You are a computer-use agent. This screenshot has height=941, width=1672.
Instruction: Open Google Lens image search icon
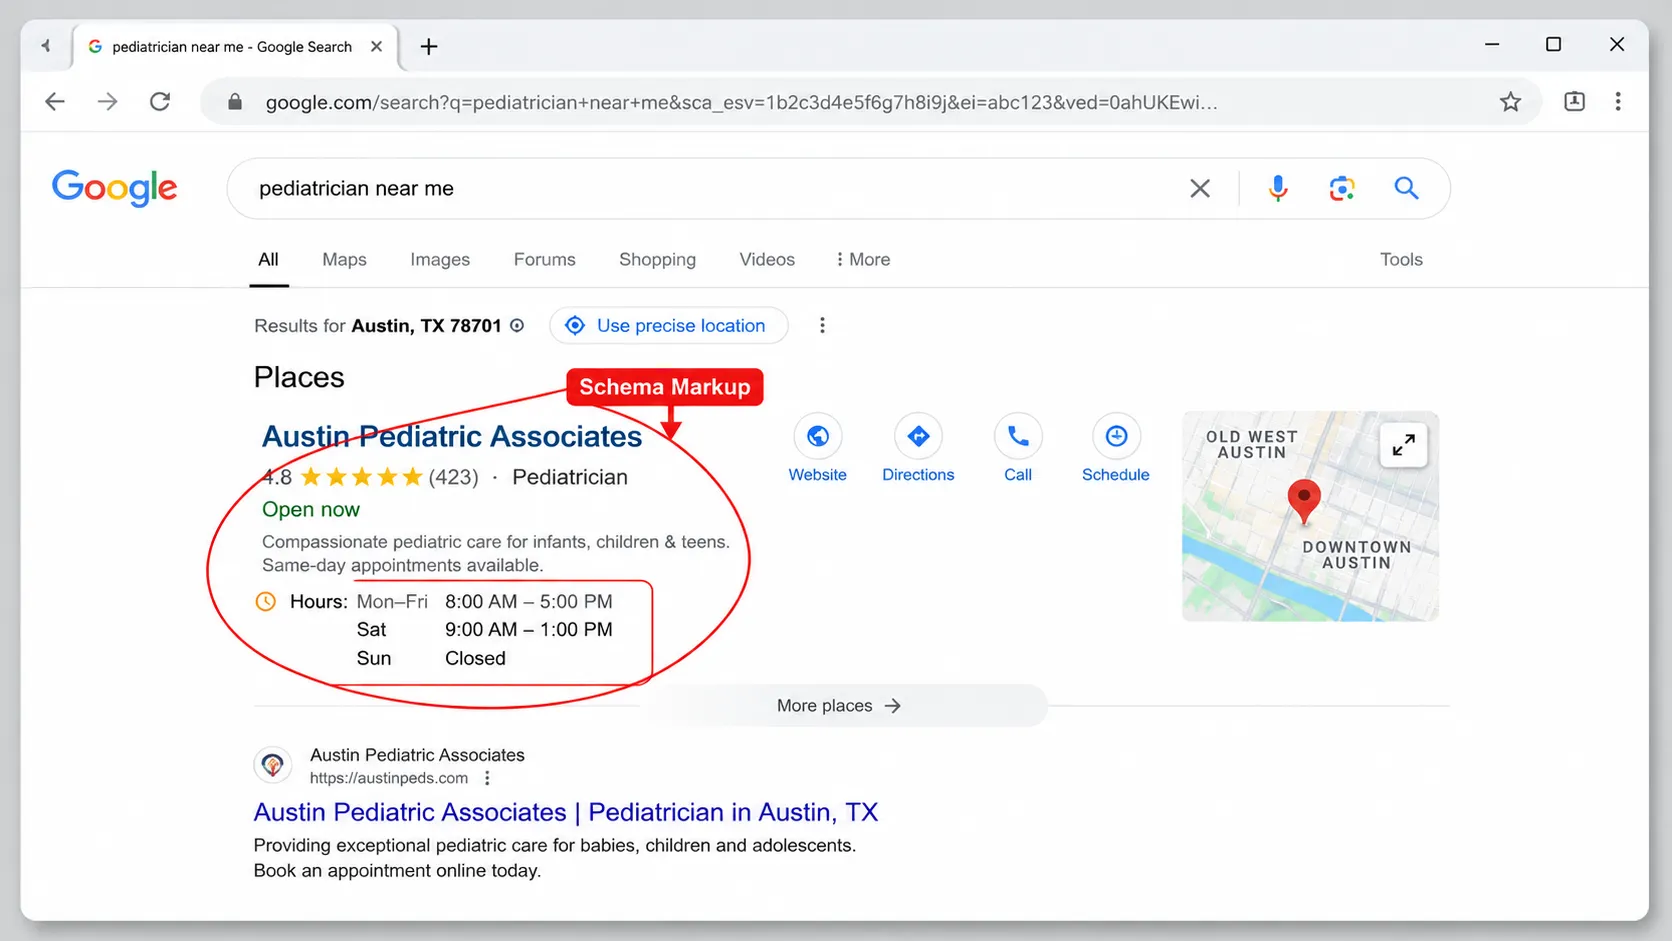(x=1342, y=188)
